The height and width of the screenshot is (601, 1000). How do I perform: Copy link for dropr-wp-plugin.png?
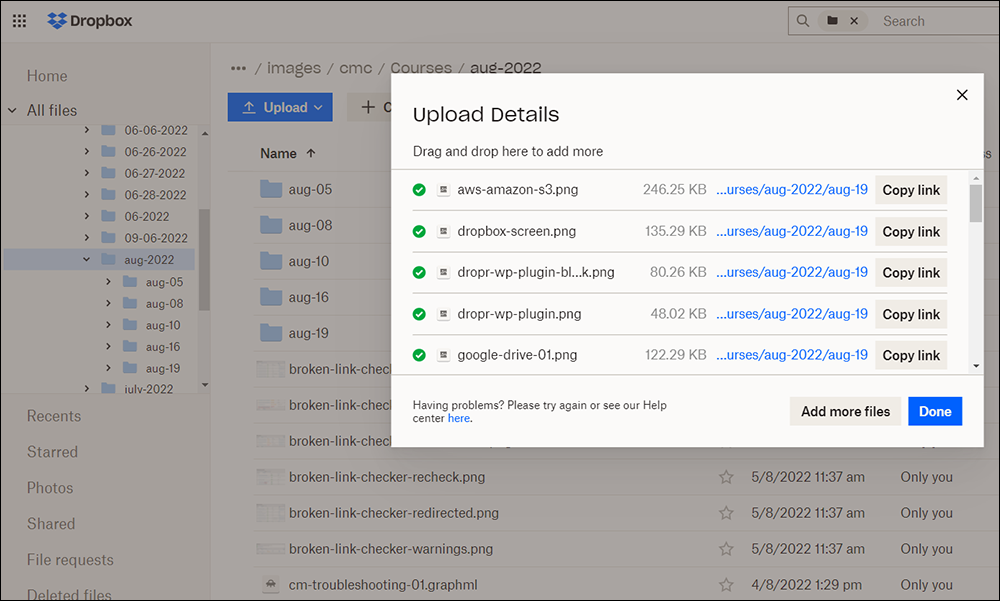pyautogui.click(x=911, y=315)
